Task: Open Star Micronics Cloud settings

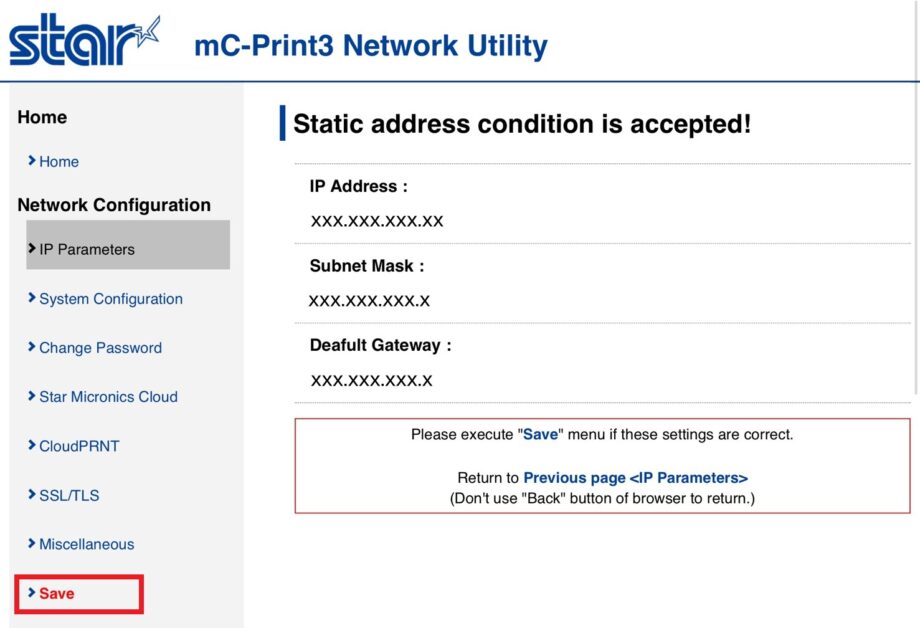Action: click(108, 397)
